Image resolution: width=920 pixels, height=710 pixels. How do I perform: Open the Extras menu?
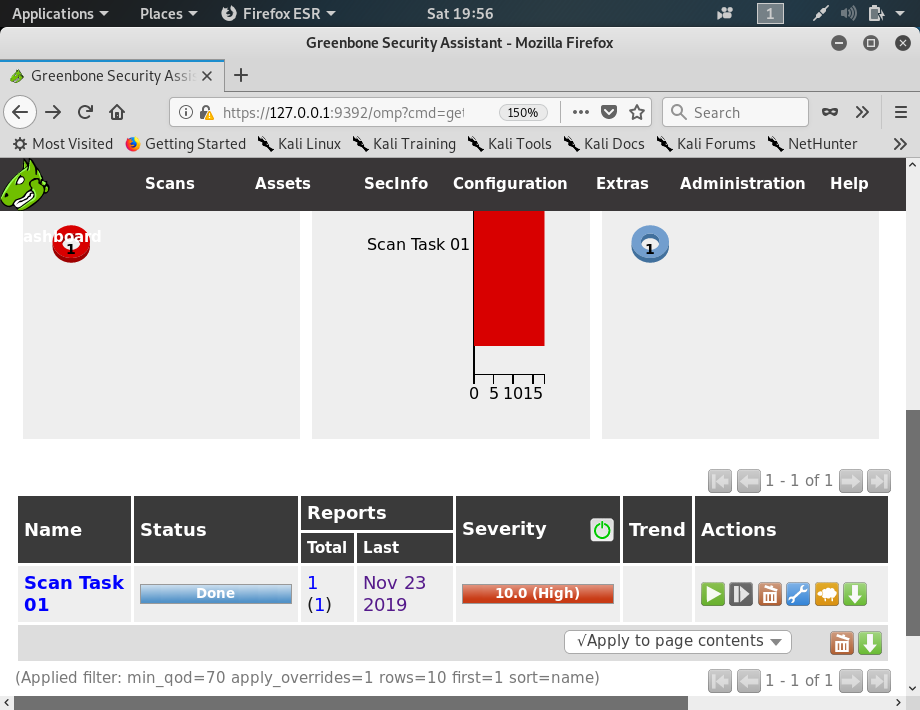pyautogui.click(x=622, y=184)
